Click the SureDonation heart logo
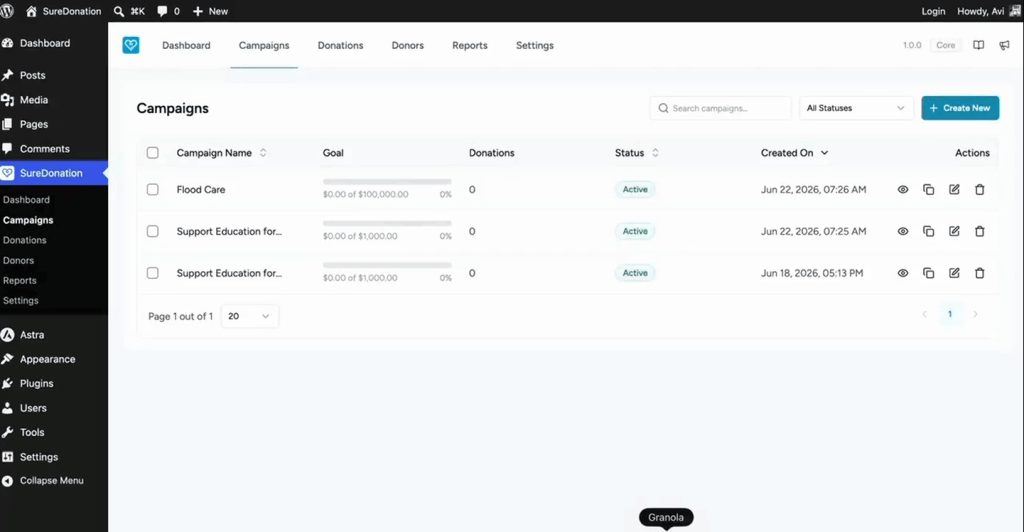The image size is (1024, 532). [131, 45]
